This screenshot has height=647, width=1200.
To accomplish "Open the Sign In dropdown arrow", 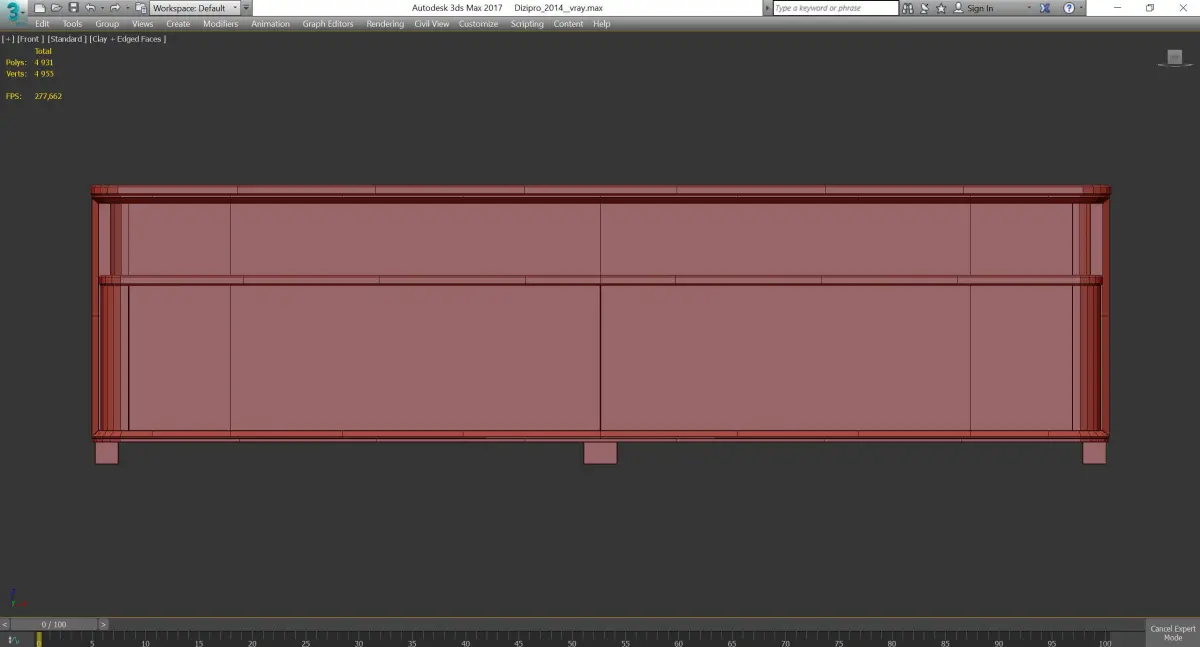I will click(1029, 8).
